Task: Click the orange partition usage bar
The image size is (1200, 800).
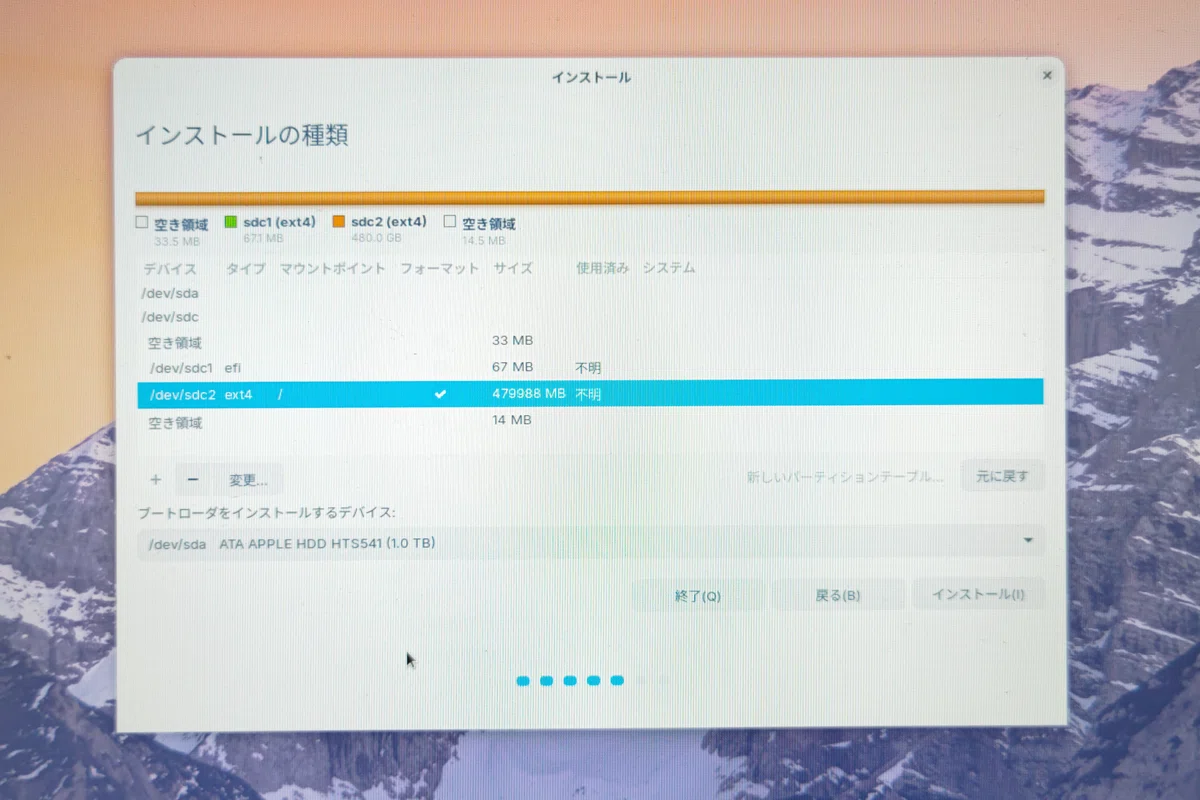Action: pyautogui.click(x=590, y=197)
